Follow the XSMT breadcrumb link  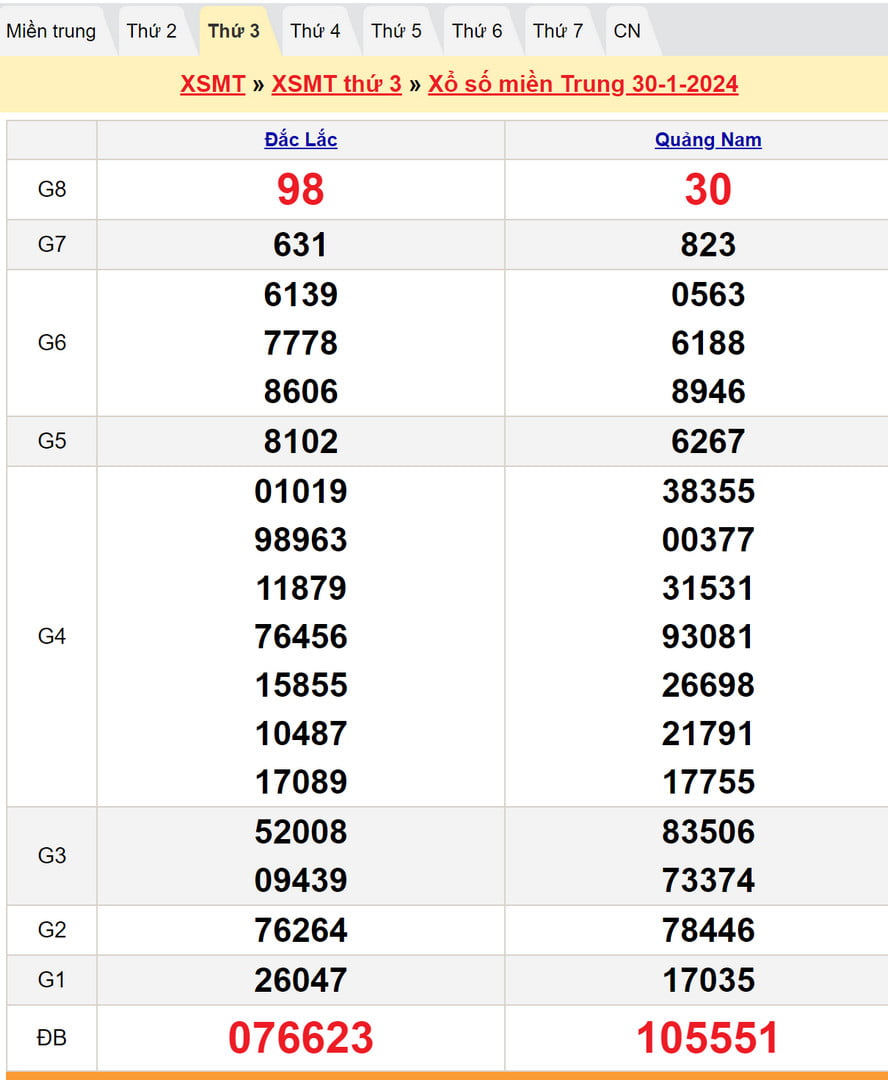pyautogui.click(x=212, y=84)
